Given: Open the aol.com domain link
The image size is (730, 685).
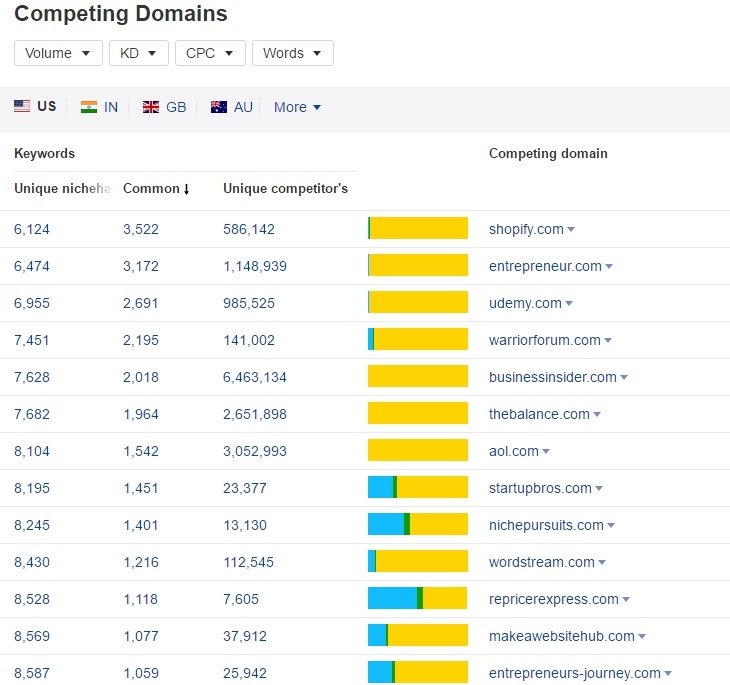Looking at the screenshot, I should coord(514,451).
